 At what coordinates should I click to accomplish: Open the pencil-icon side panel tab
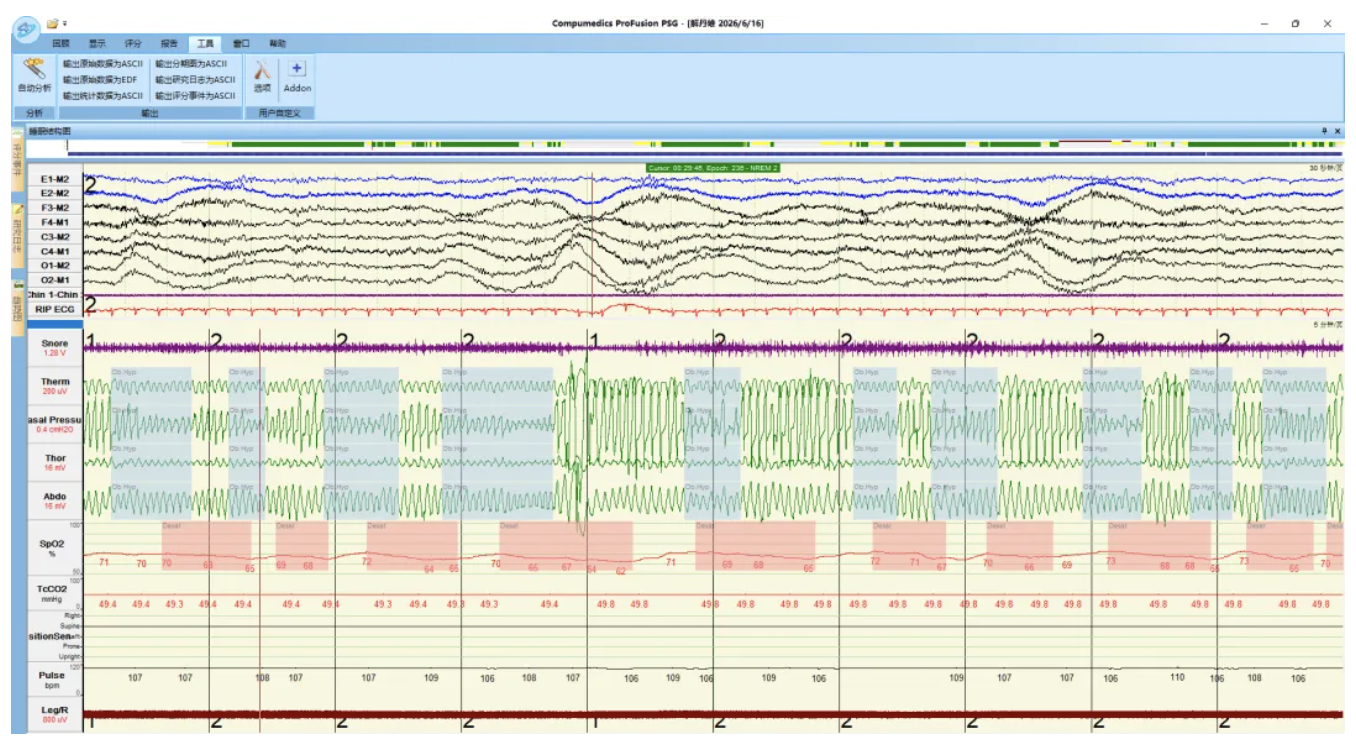[17, 235]
